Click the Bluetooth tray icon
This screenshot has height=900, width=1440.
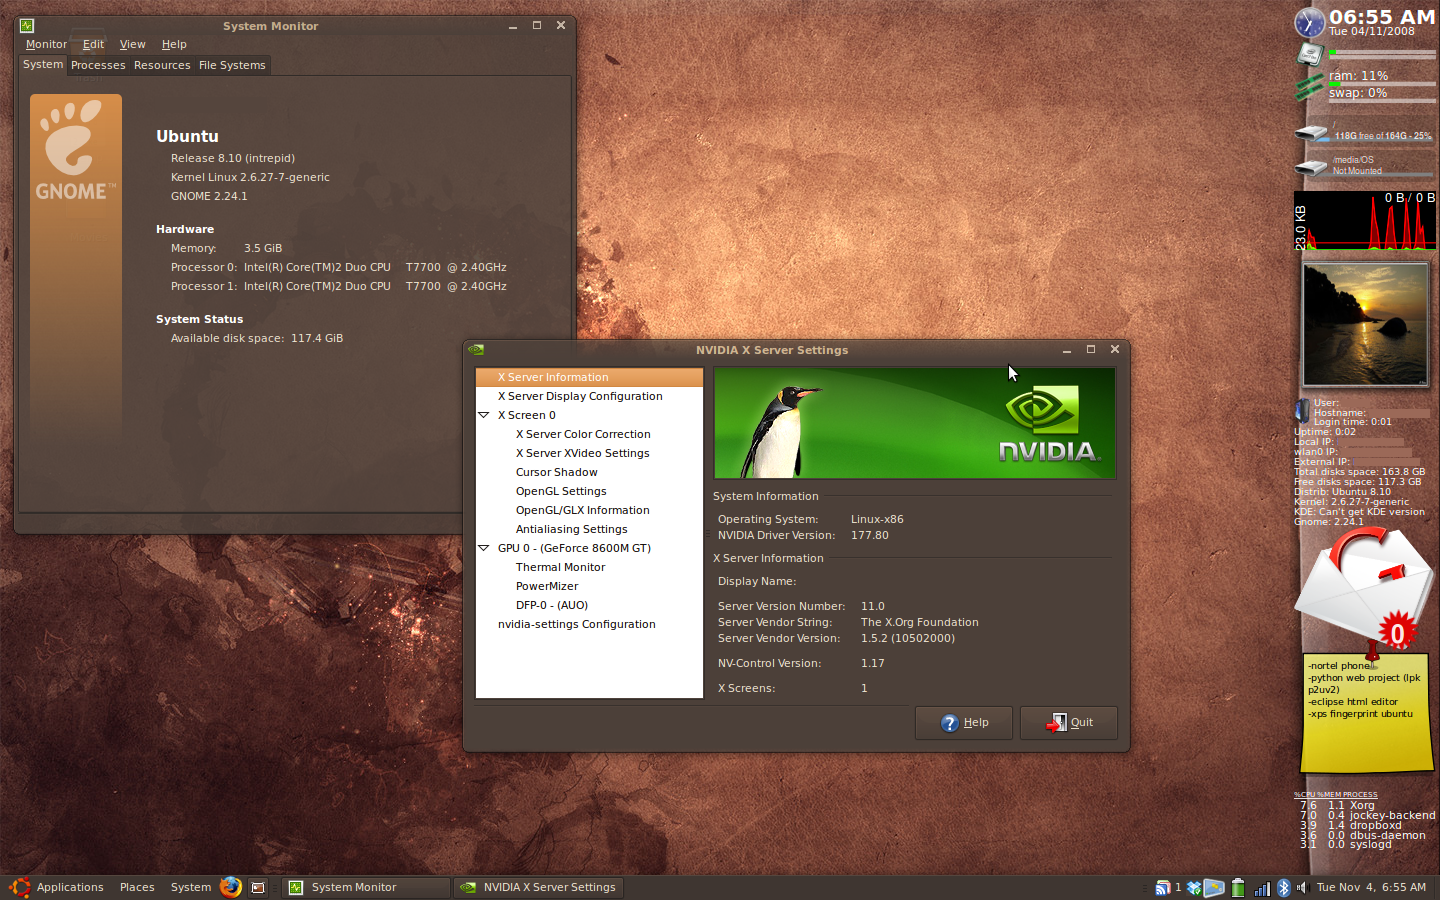[1284, 887]
